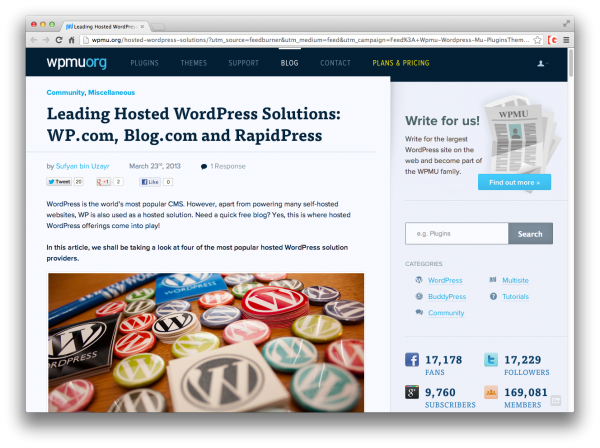Open the WordPress buttons article image
600x448 pixels.
[206, 342]
